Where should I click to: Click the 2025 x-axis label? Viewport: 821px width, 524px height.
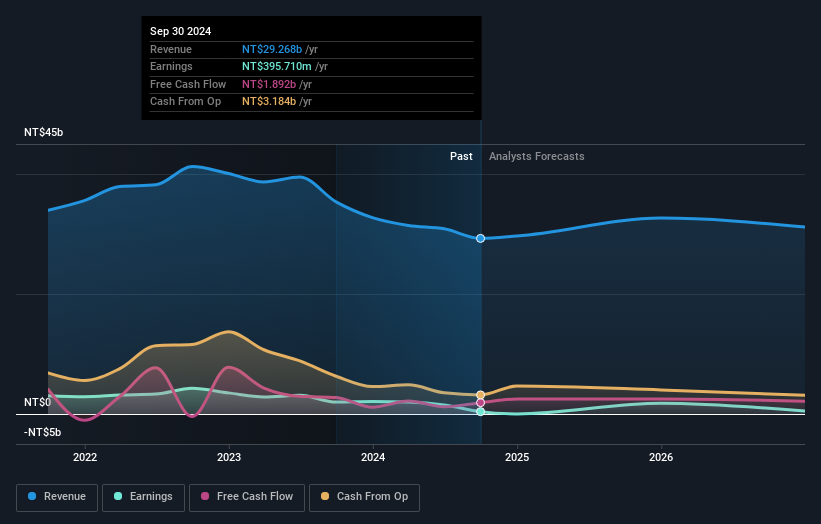tap(517, 457)
